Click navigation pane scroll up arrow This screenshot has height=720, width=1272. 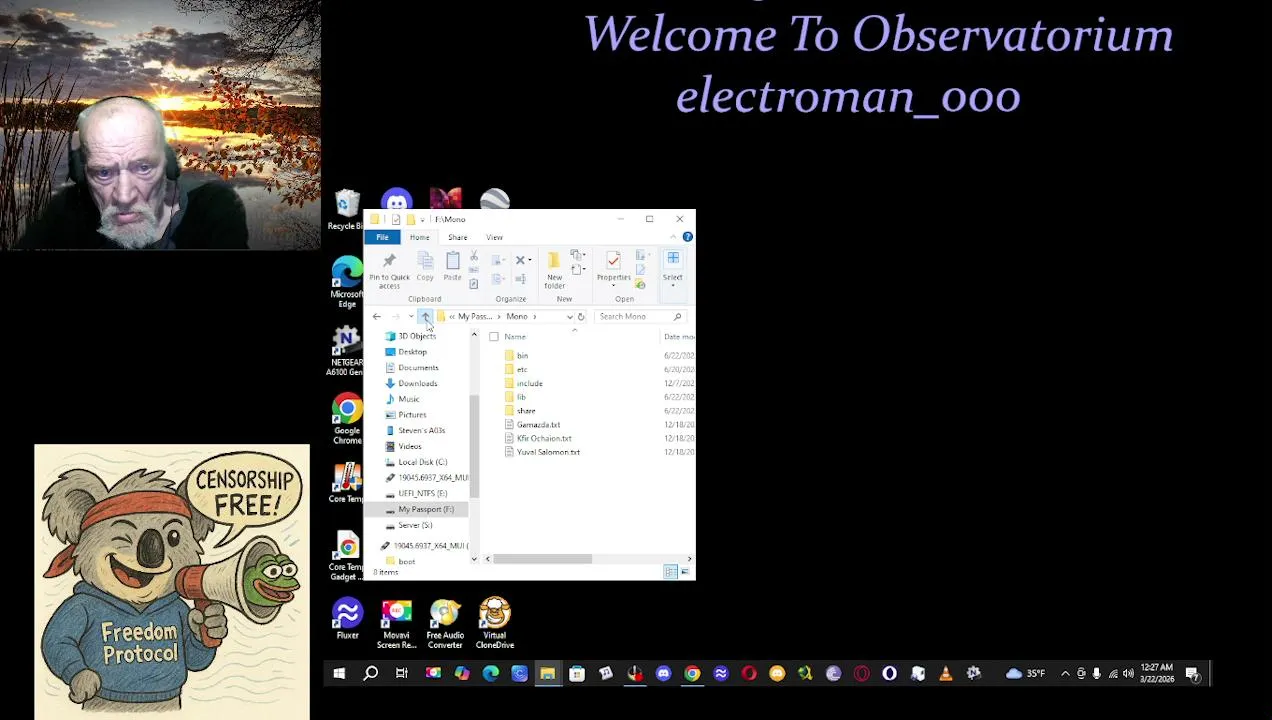[x=474, y=336]
